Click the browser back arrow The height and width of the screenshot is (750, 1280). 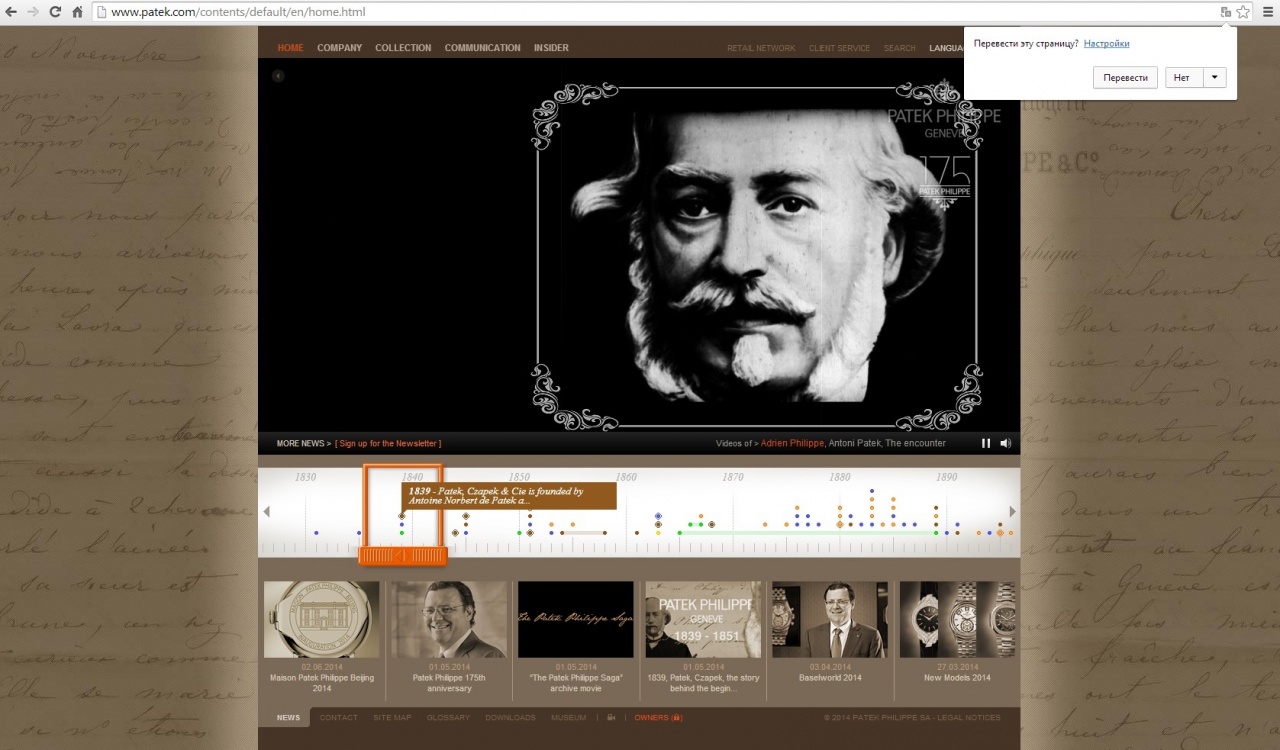pos(11,12)
